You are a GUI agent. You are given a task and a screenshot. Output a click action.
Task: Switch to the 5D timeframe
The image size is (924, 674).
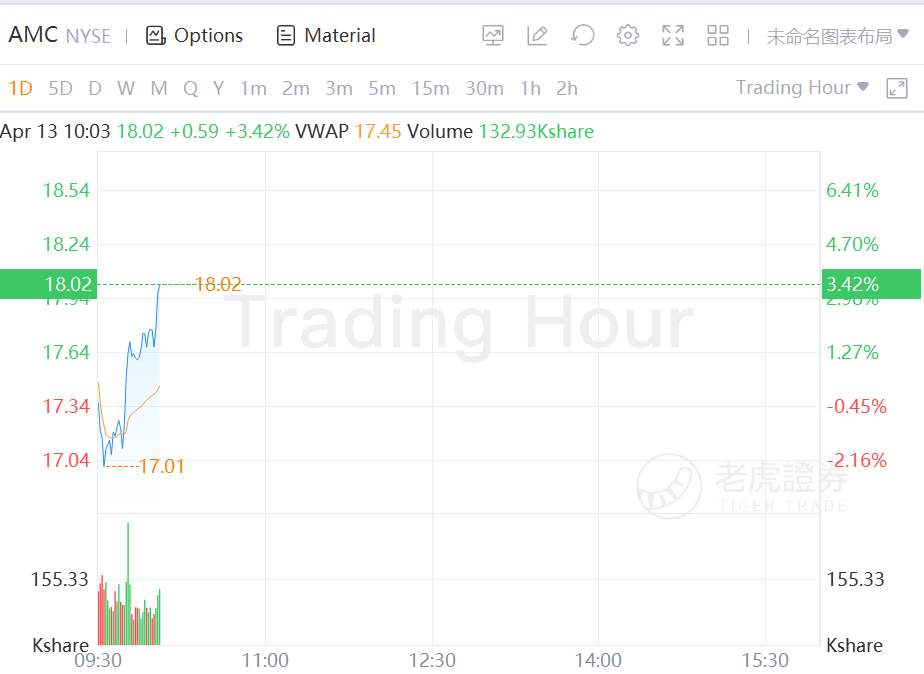point(60,88)
